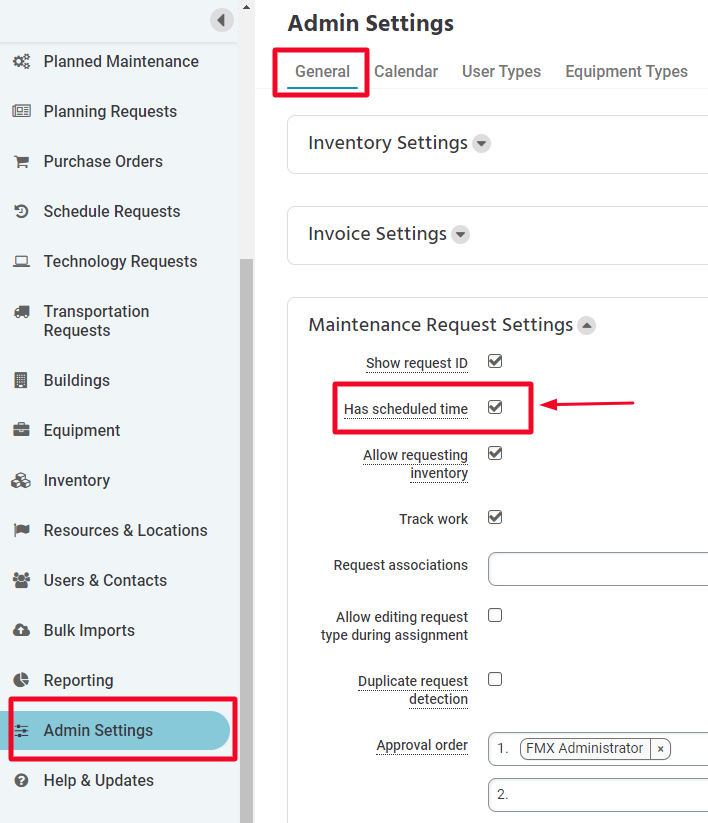The image size is (708, 823).
Task: Click the Purchase Orders cart icon
Action: (22, 162)
